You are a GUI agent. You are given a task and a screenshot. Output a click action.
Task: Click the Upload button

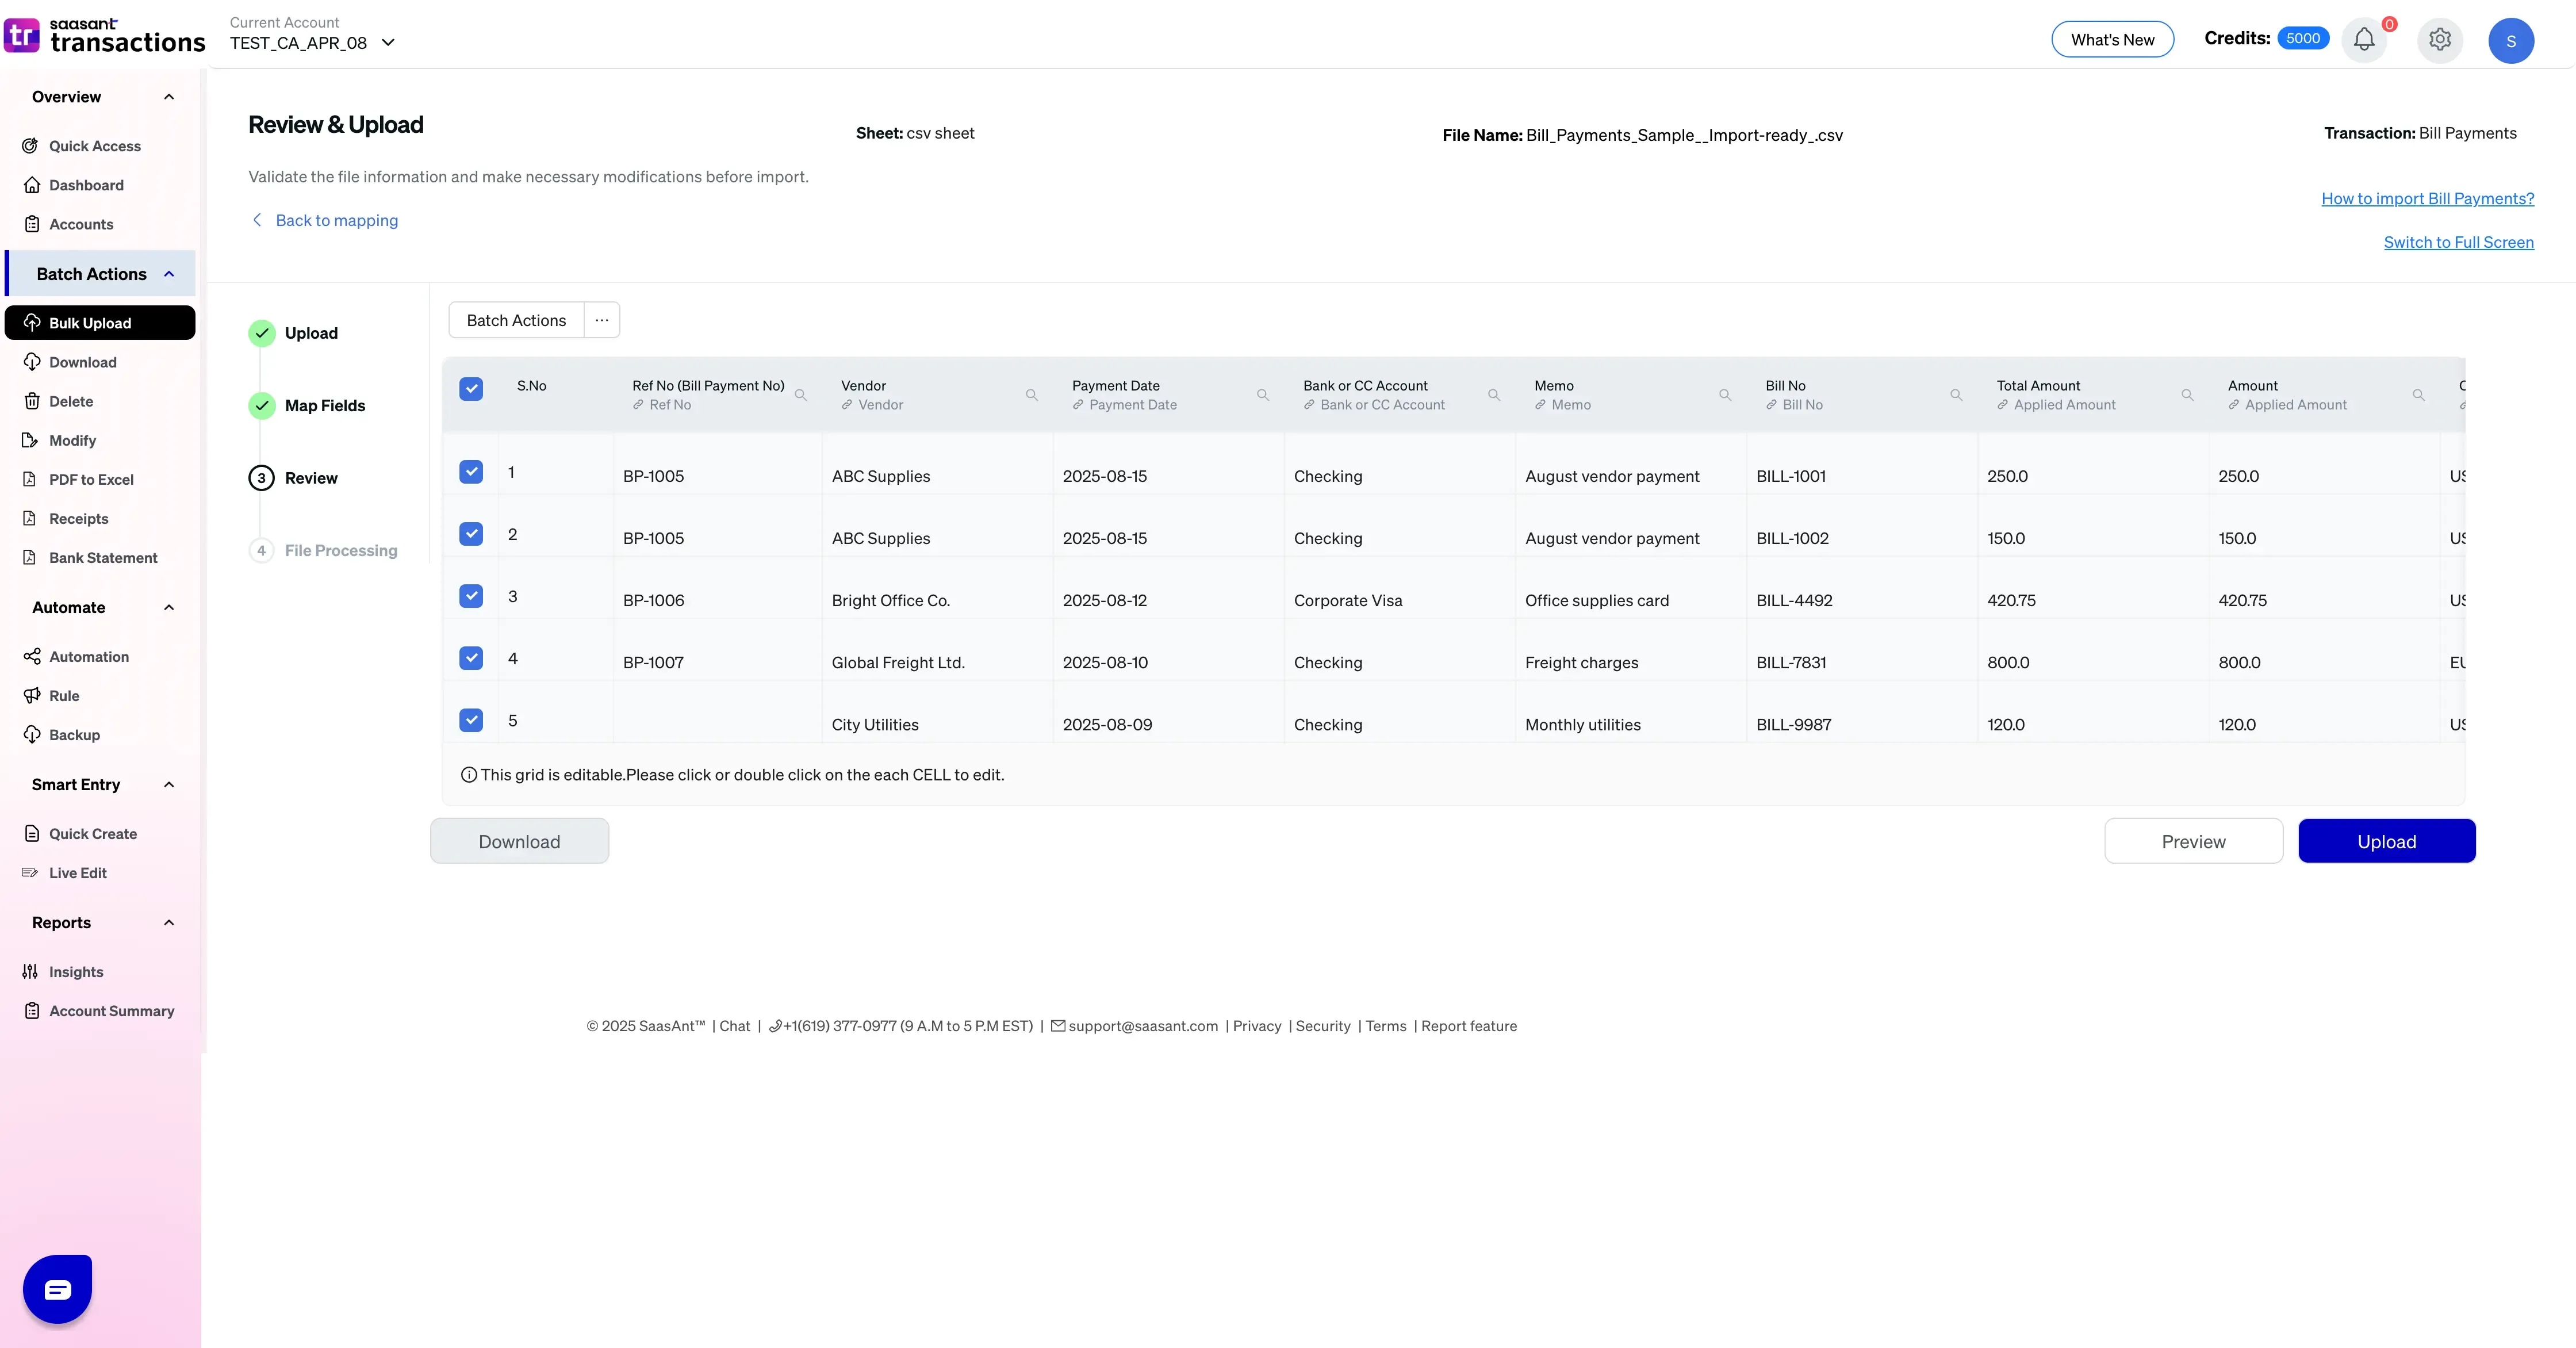2387,841
